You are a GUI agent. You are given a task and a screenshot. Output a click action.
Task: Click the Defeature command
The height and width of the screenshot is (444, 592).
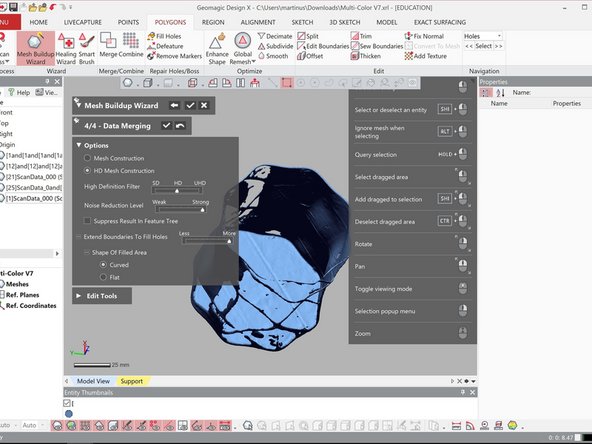(165, 46)
